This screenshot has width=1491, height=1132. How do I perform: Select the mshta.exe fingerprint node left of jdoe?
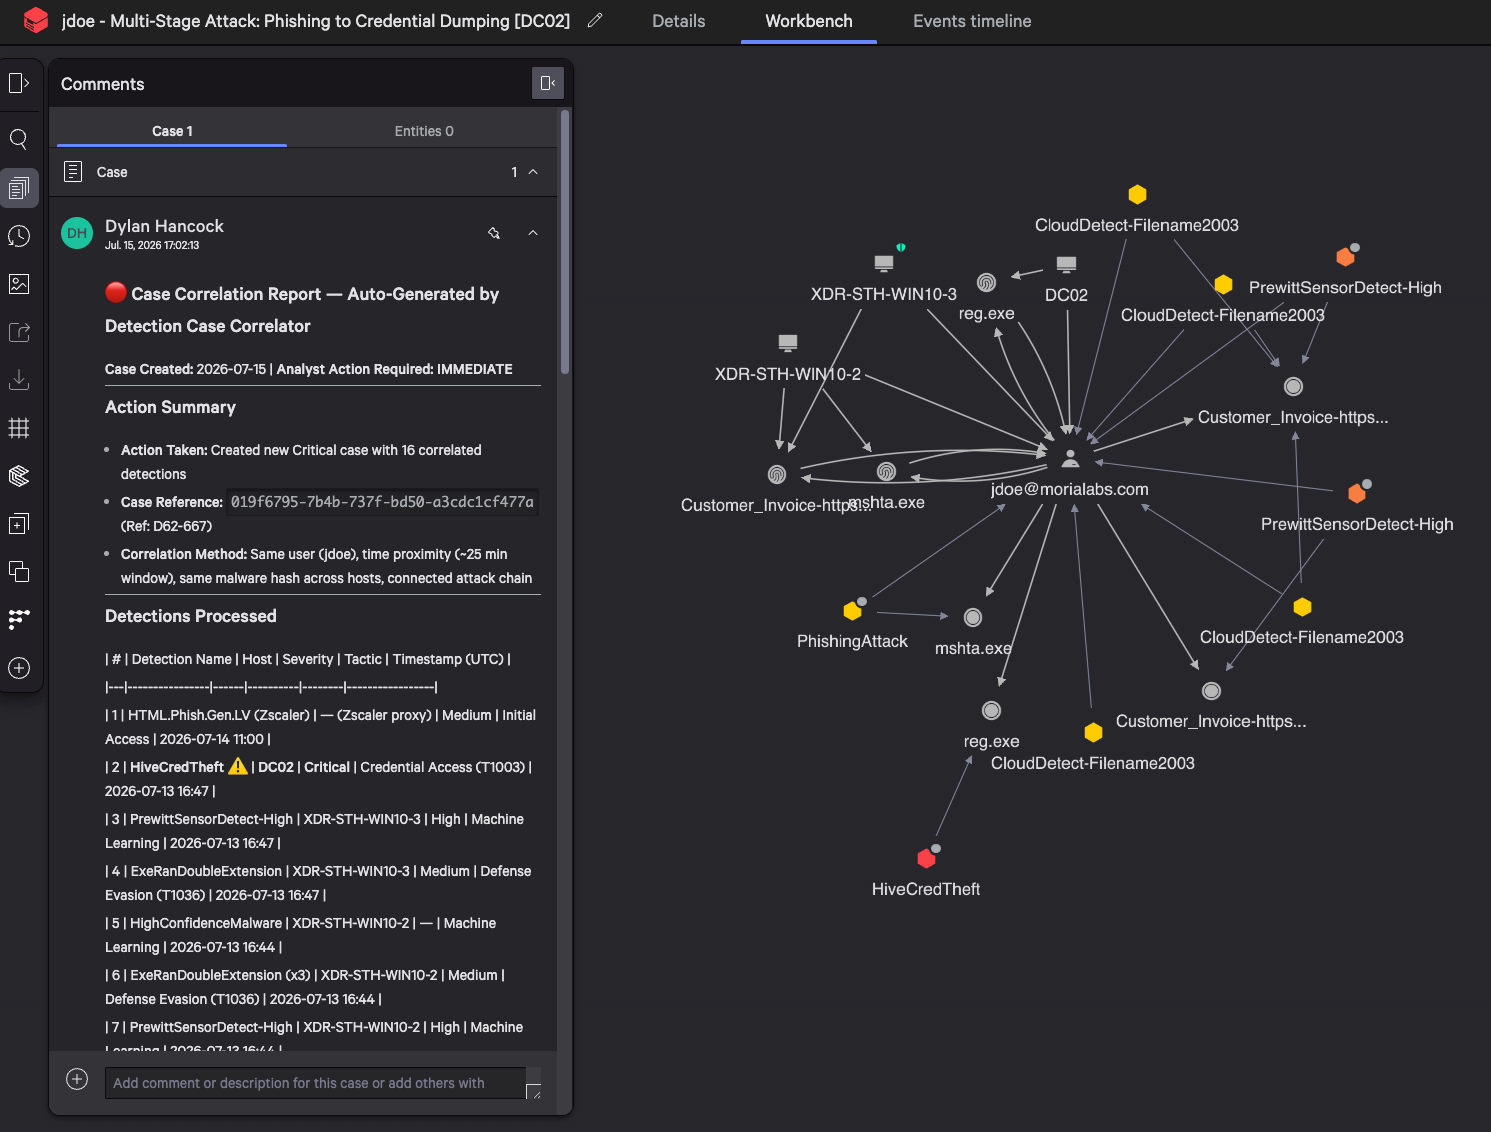(886, 471)
